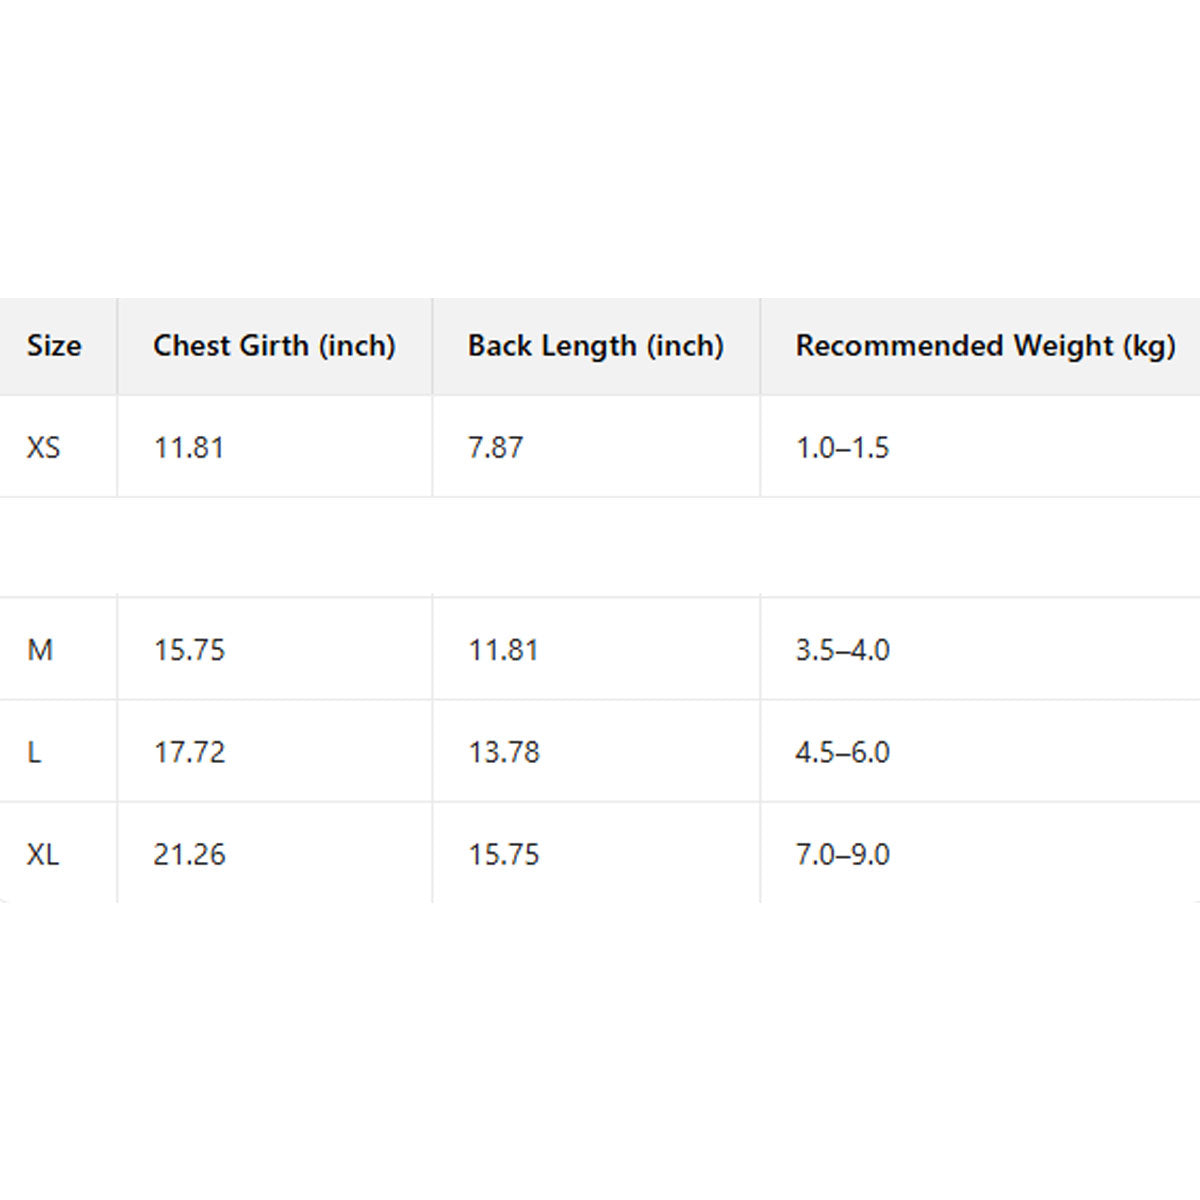Click M chest girth value 15.75

point(189,650)
